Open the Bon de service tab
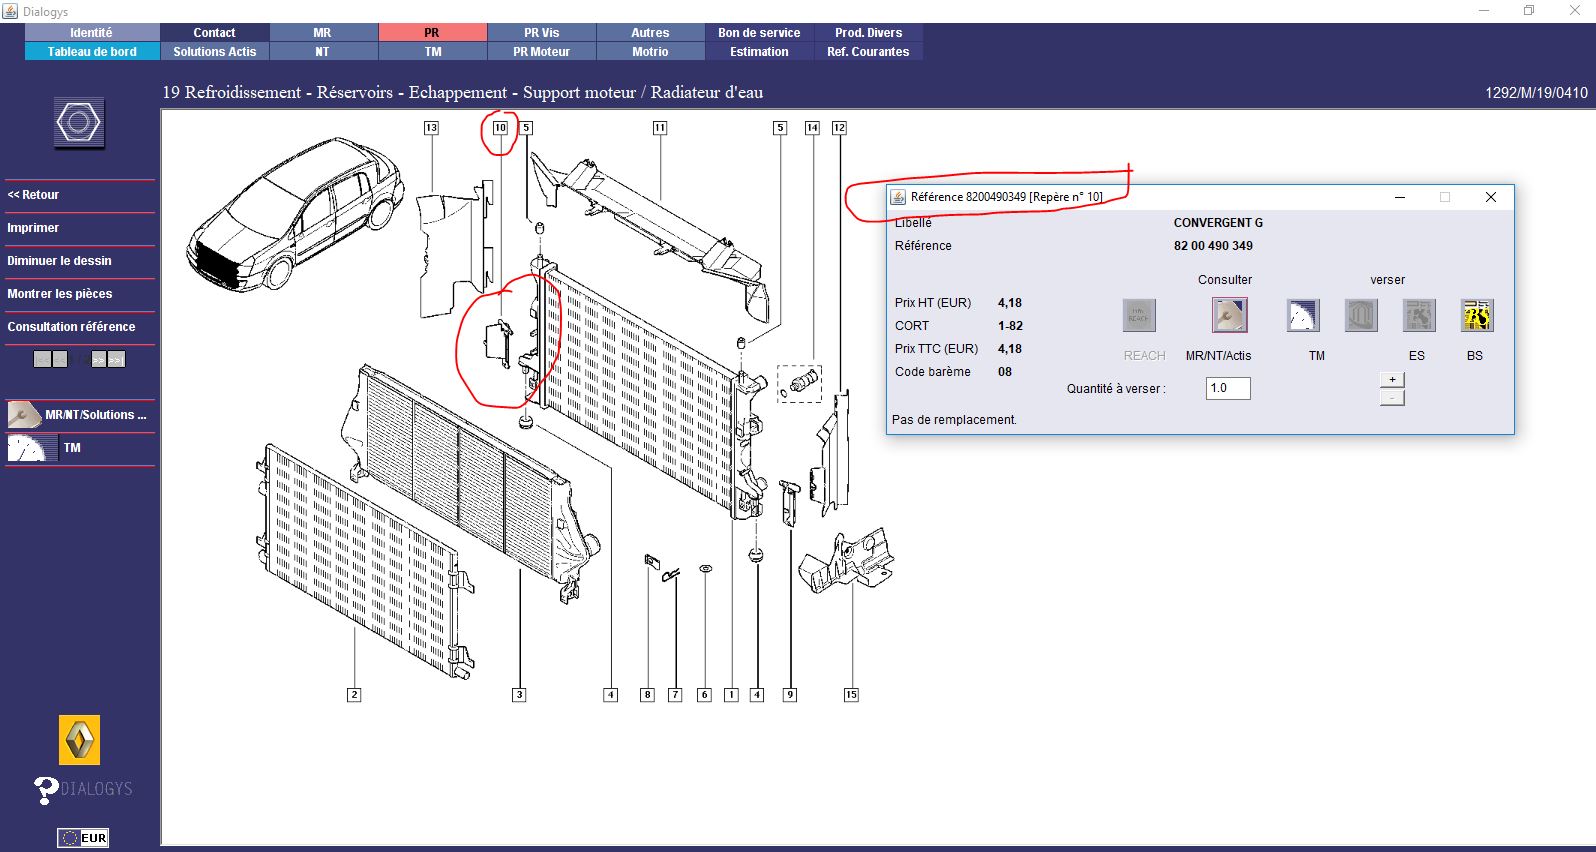Image resolution: width=1596 pixels, height=852 pixels. pyautogui.click(x=758, y=33)
